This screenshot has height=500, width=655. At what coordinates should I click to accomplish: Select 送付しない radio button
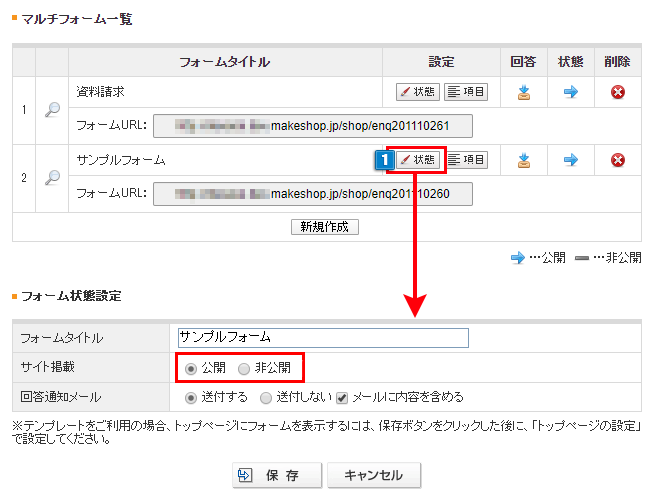pos(266,398)
